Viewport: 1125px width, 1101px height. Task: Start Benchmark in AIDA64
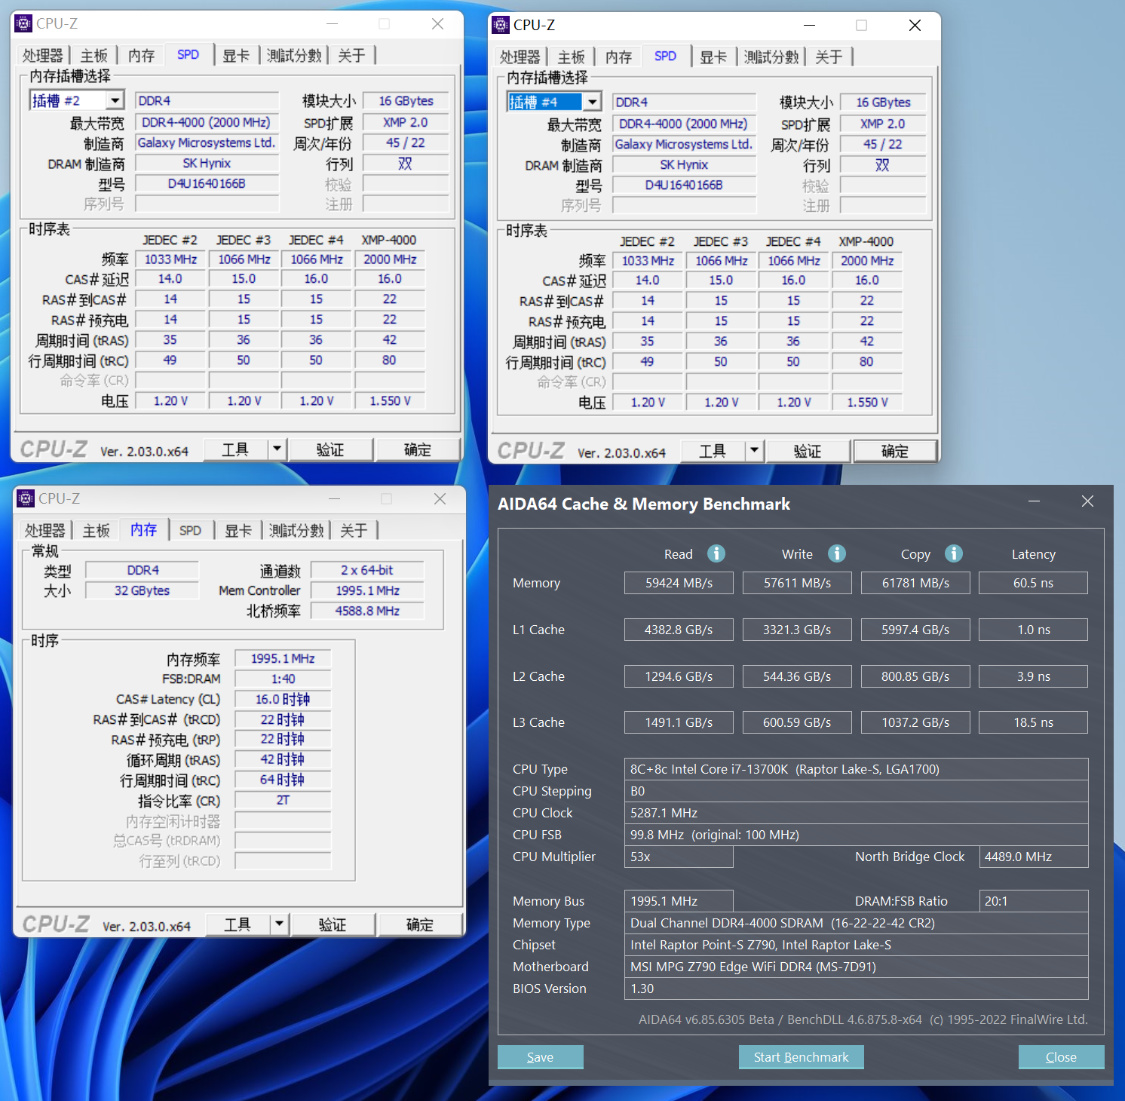click(801, 1057)
